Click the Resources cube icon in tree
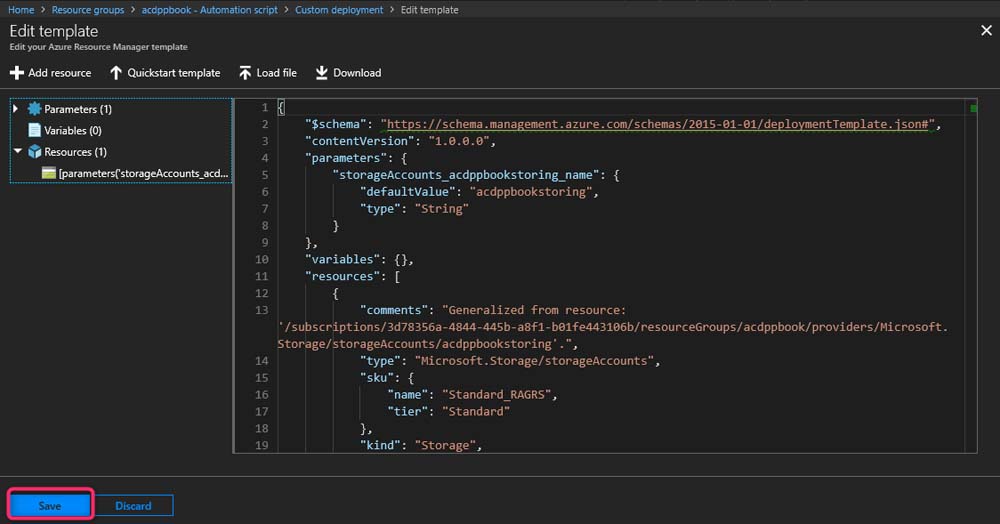1000x524 pixels. [35, 152]
